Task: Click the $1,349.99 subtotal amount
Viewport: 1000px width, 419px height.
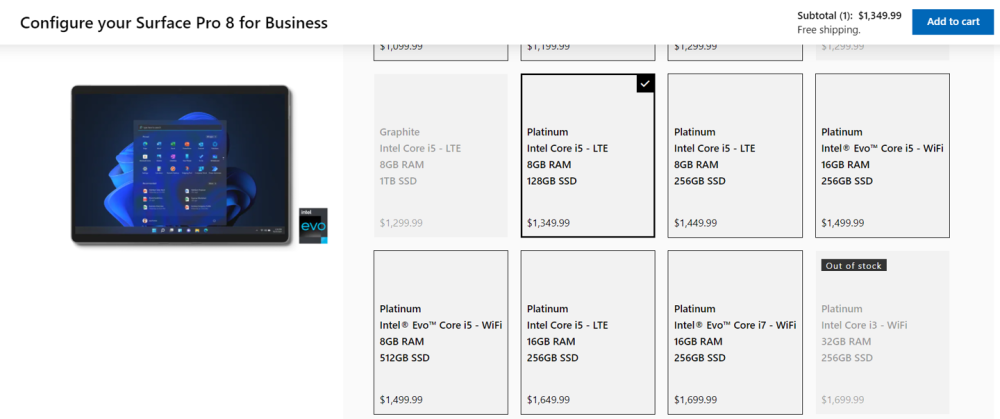Action: point(880,16)
